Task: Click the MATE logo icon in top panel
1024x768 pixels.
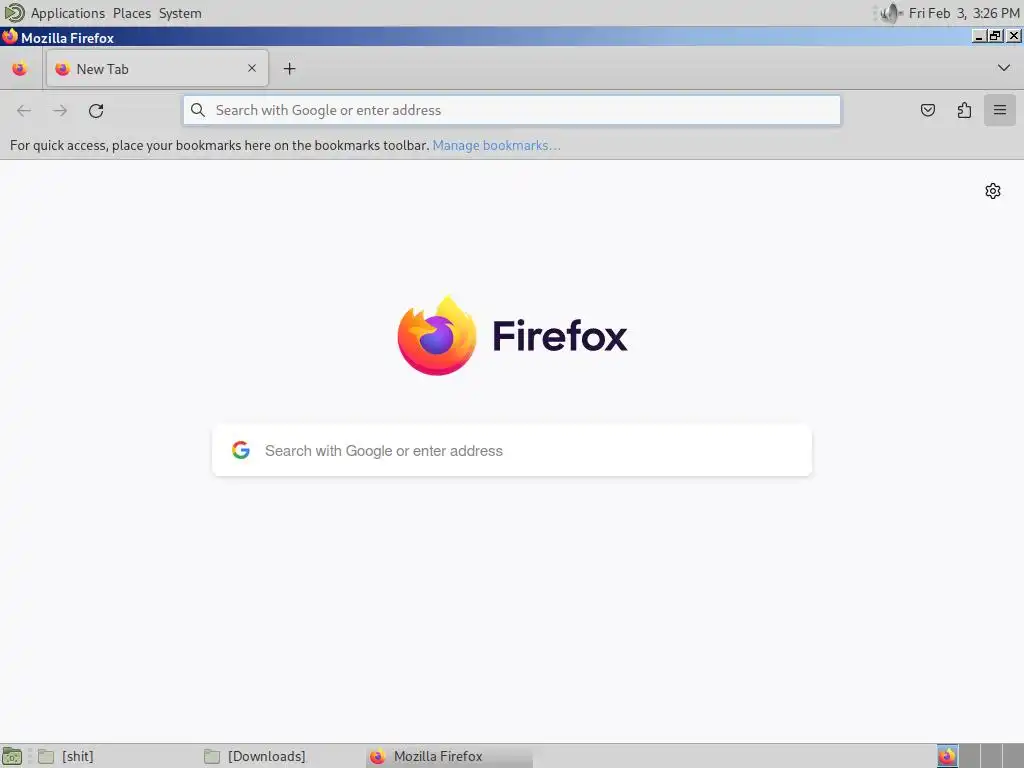Action: 14,12
